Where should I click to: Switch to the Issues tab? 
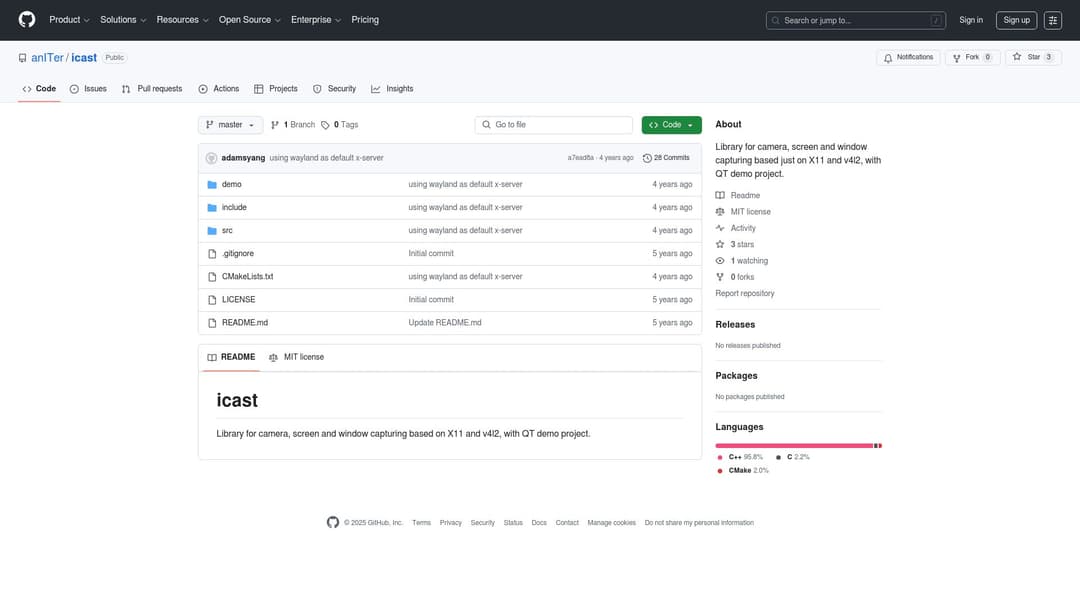(88, 89)
